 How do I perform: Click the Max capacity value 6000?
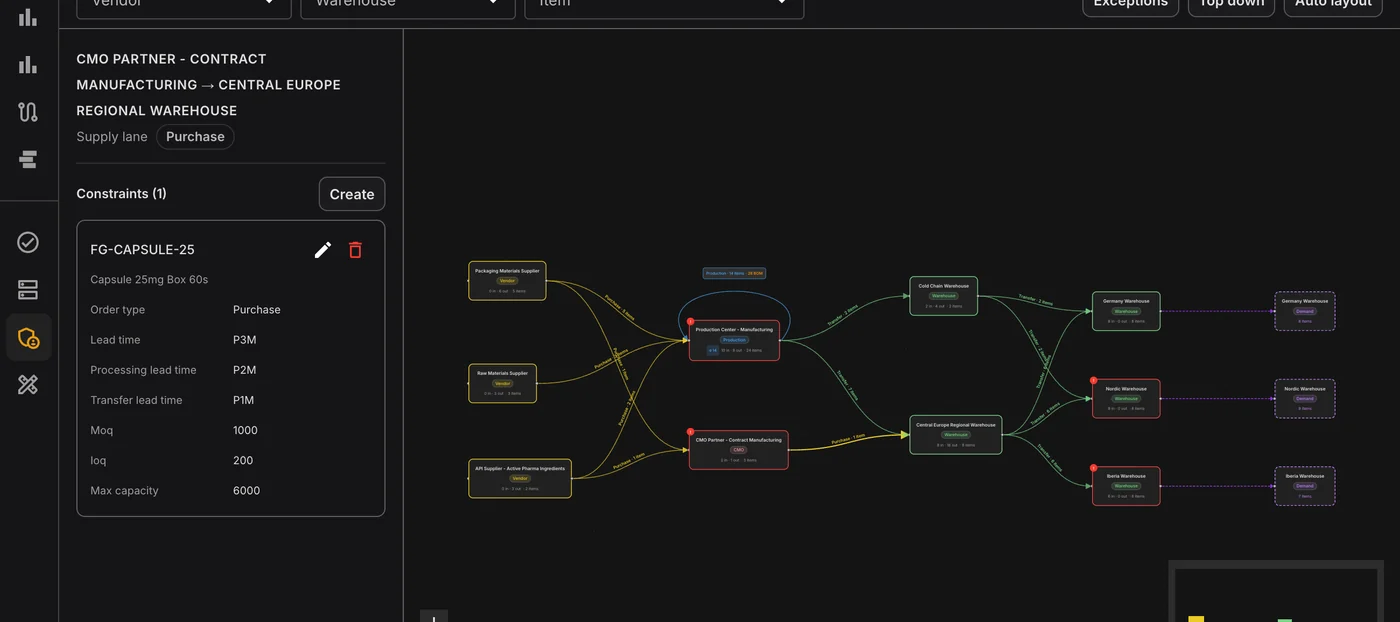coord(246,491)
